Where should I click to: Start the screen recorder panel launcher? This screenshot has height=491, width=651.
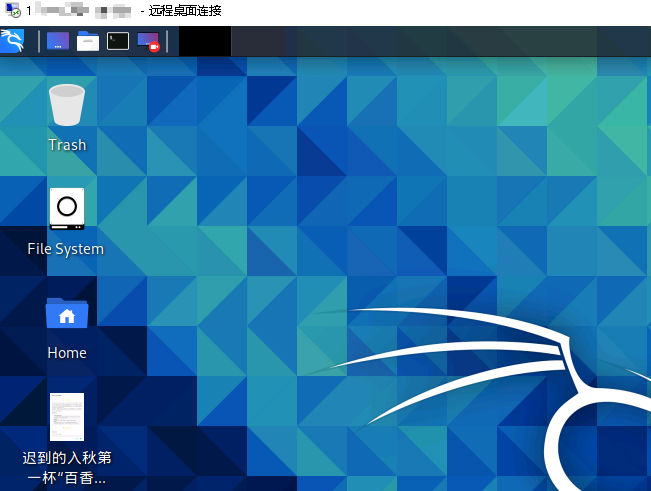pyautogui.click(x=148, y=42)
